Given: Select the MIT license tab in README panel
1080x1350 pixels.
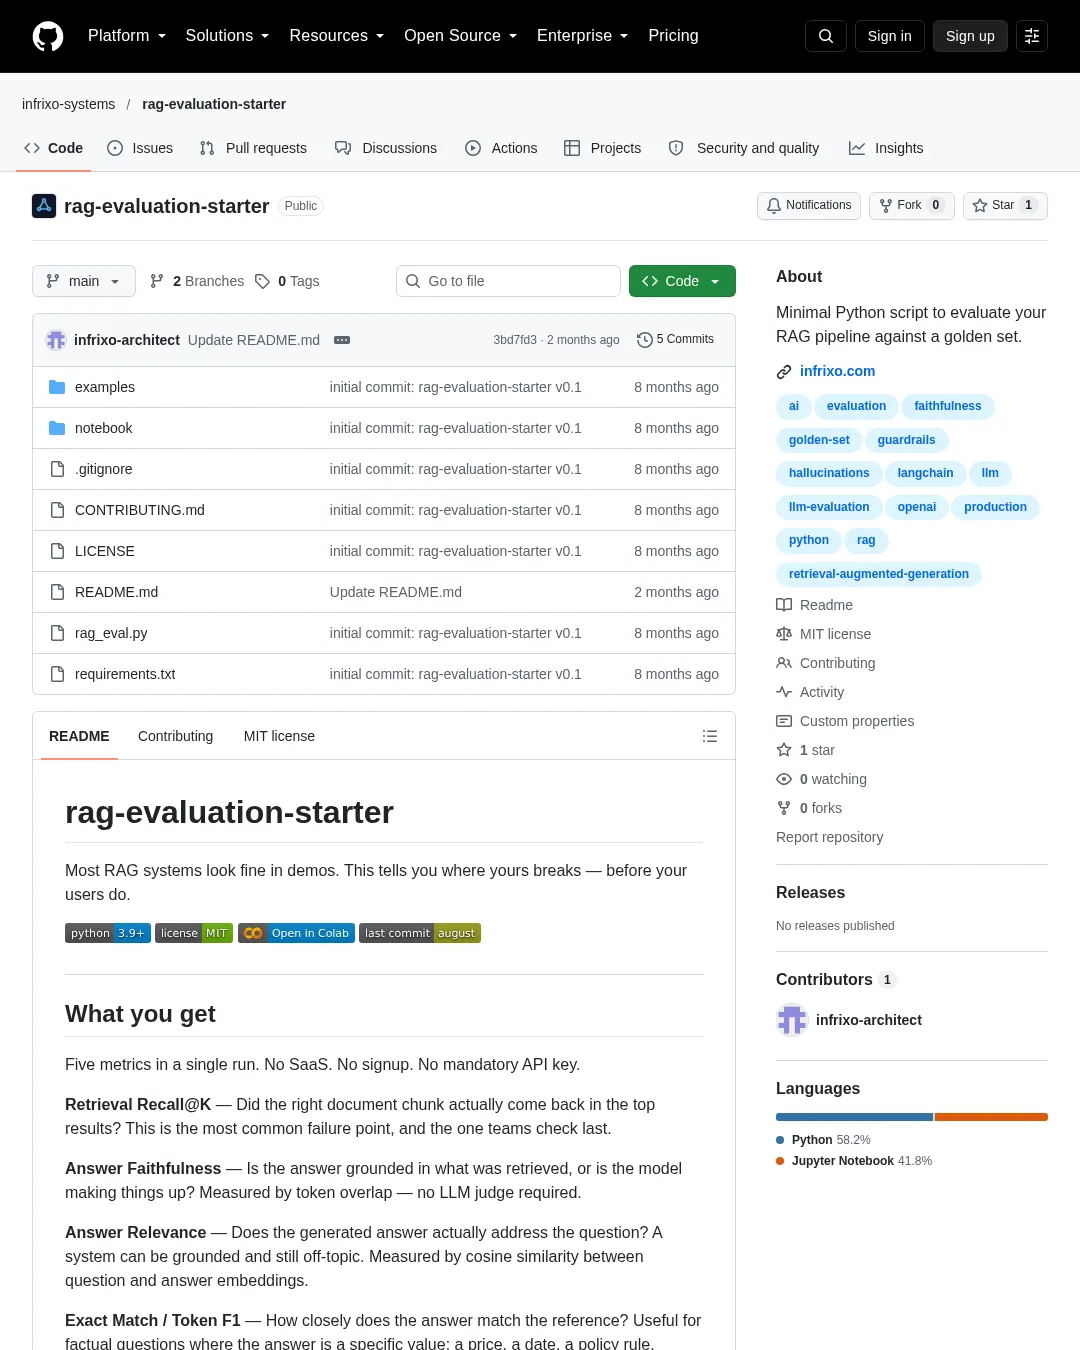Looking at the screenshot, I should tap(279, 736).
